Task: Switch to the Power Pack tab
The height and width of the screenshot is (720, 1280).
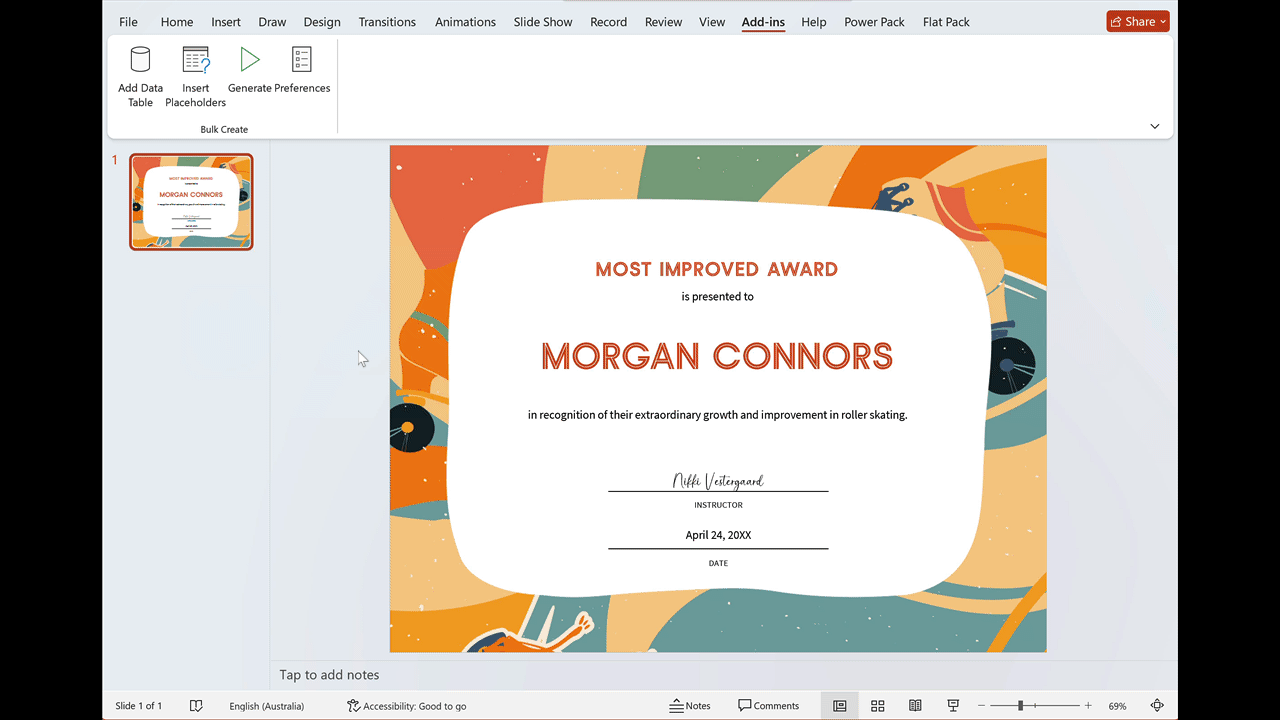Action: pyautogui.click(x=874, y=22)
